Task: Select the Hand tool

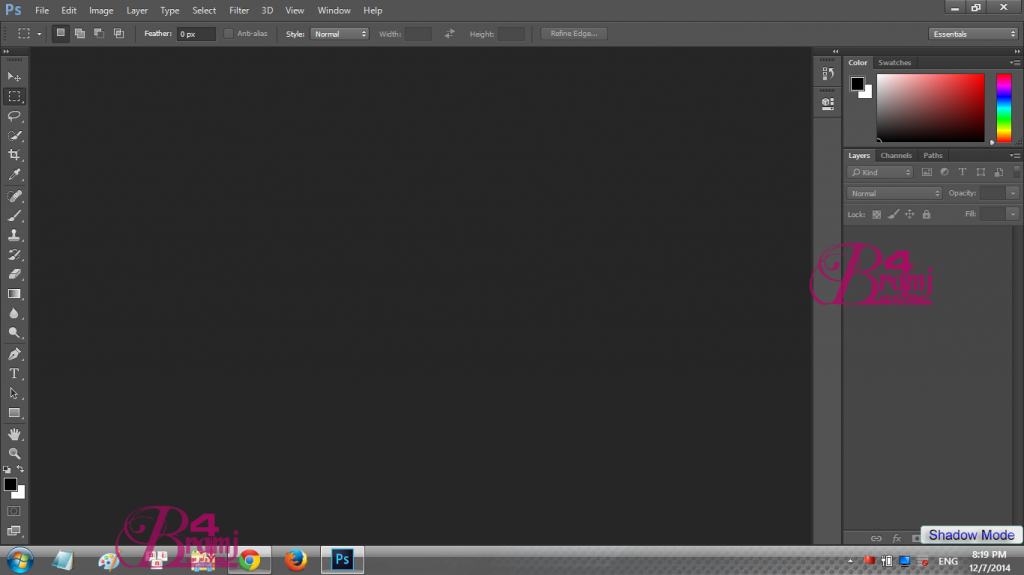Action: [x=14, y=434]
